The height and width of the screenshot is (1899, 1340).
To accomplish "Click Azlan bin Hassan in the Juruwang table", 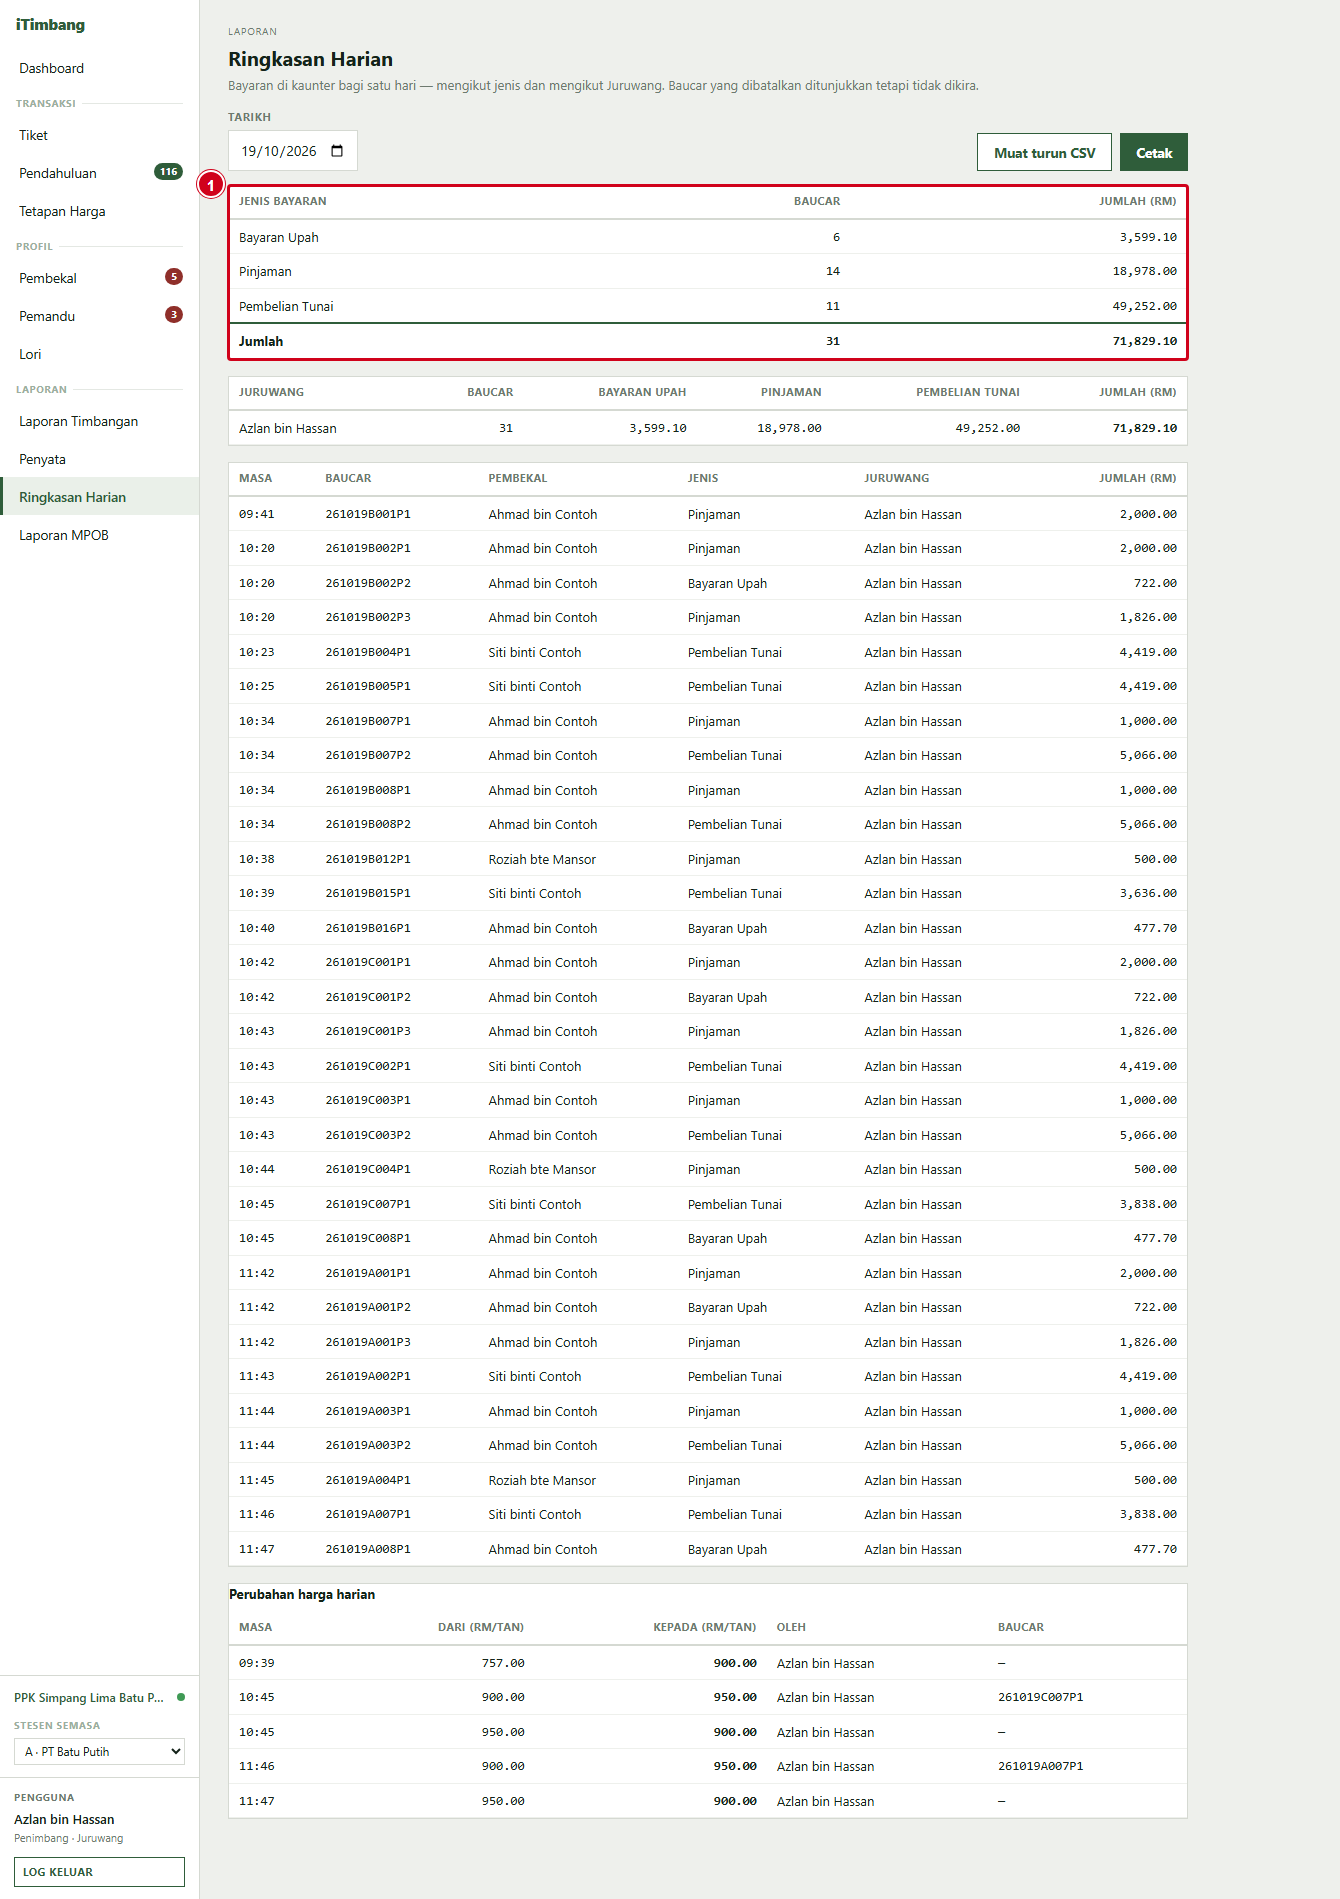I will [288, 428].
